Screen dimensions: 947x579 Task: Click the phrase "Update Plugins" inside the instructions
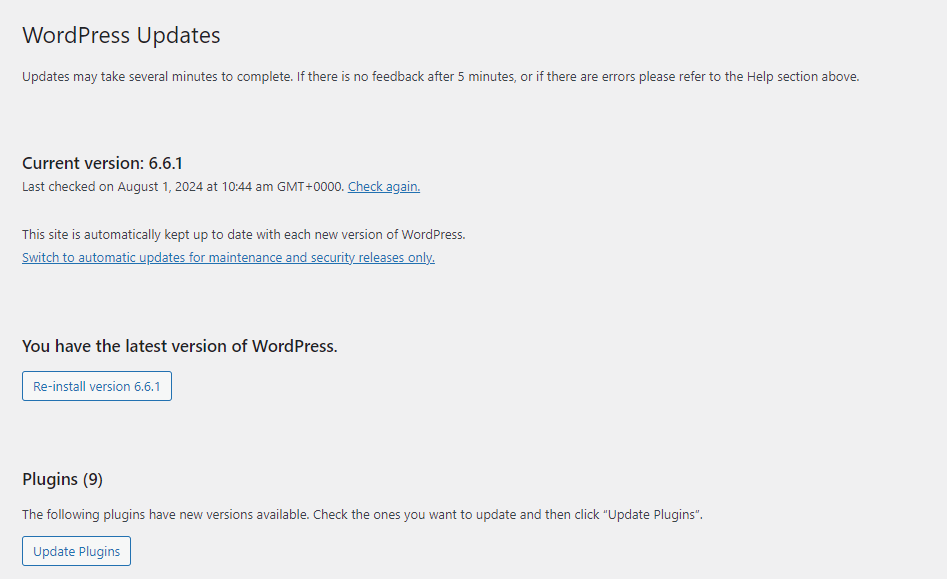coord(653,514)
